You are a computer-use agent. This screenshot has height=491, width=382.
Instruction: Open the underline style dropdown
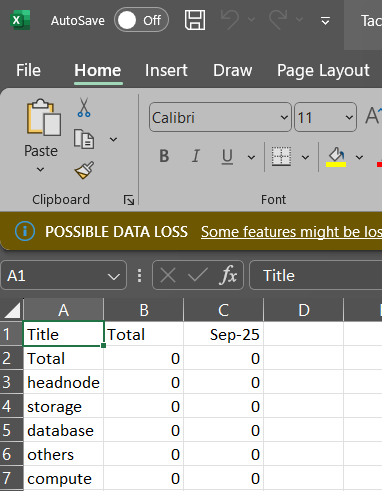251,157
